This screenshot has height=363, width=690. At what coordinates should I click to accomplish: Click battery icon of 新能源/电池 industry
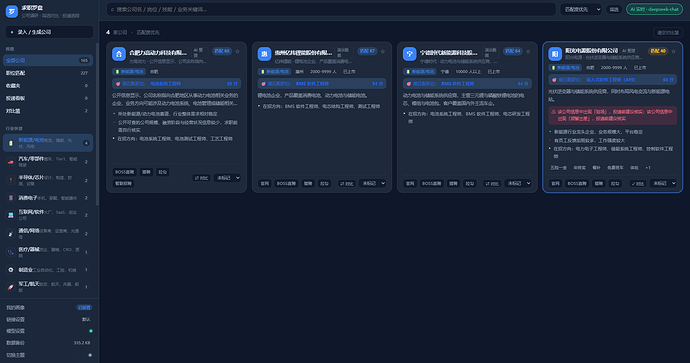11,143
